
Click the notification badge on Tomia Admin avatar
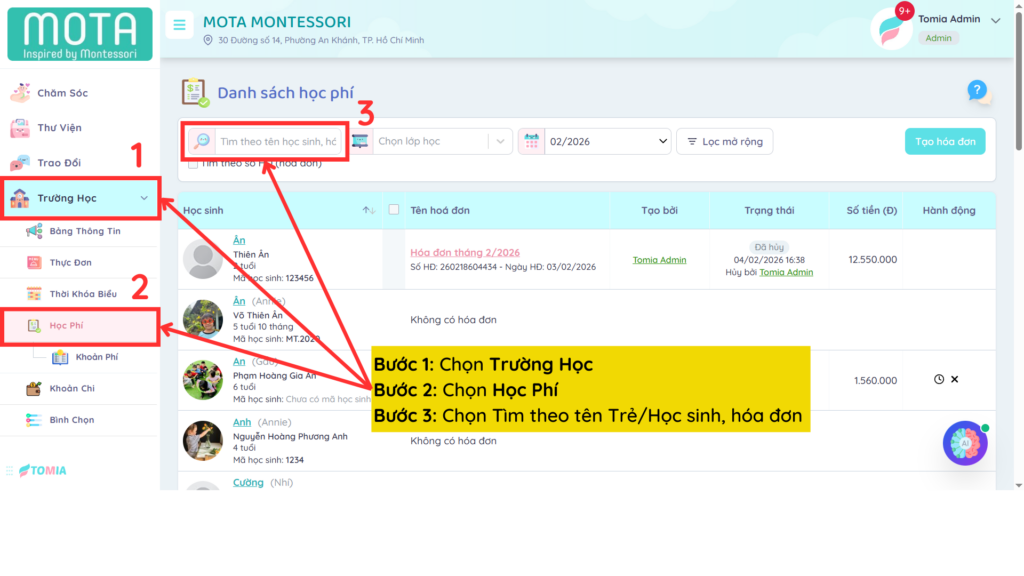(x=905, y=11)
